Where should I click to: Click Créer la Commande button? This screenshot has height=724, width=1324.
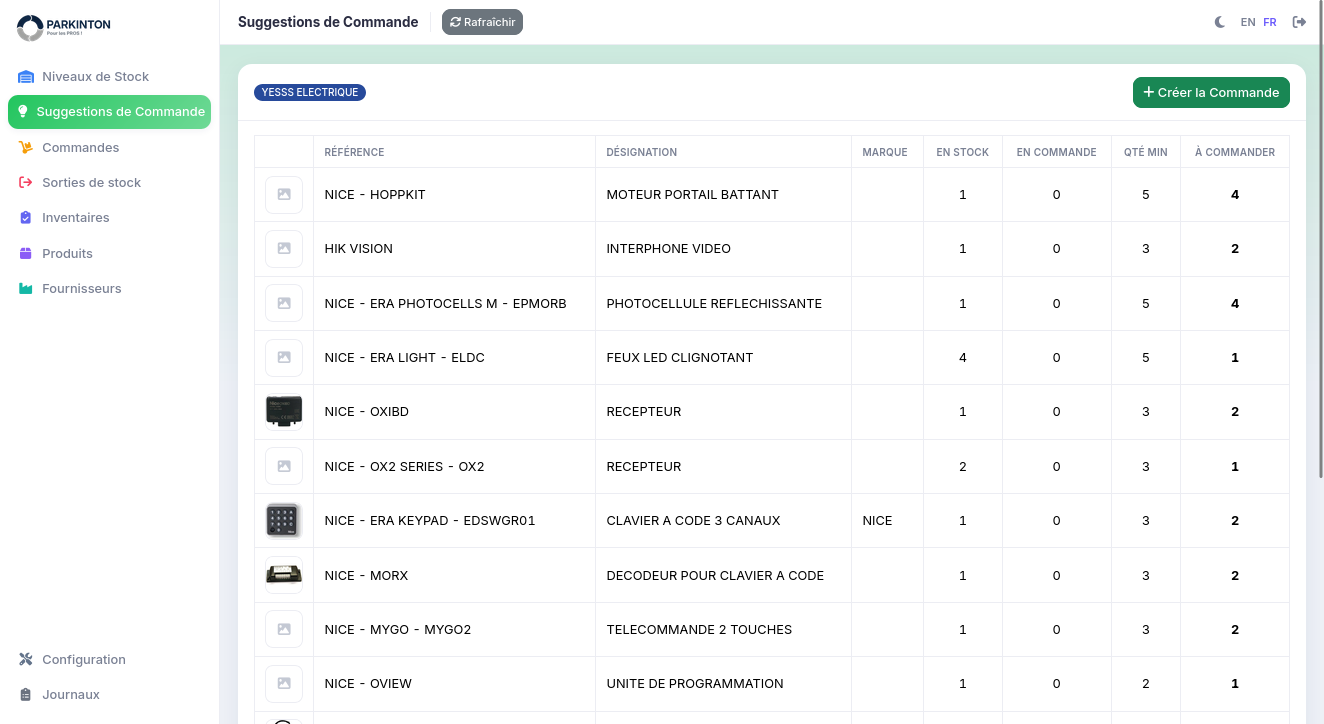1211,92
